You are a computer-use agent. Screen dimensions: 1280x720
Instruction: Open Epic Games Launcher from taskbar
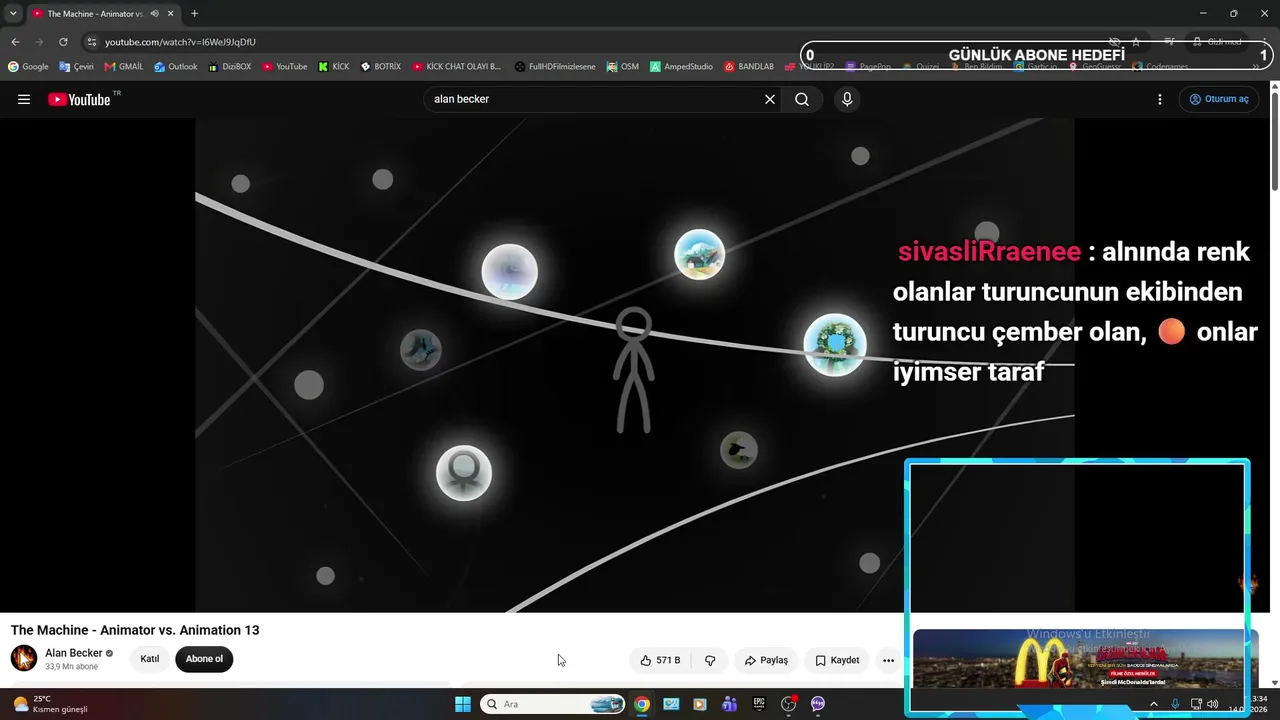tap(759, 704)
